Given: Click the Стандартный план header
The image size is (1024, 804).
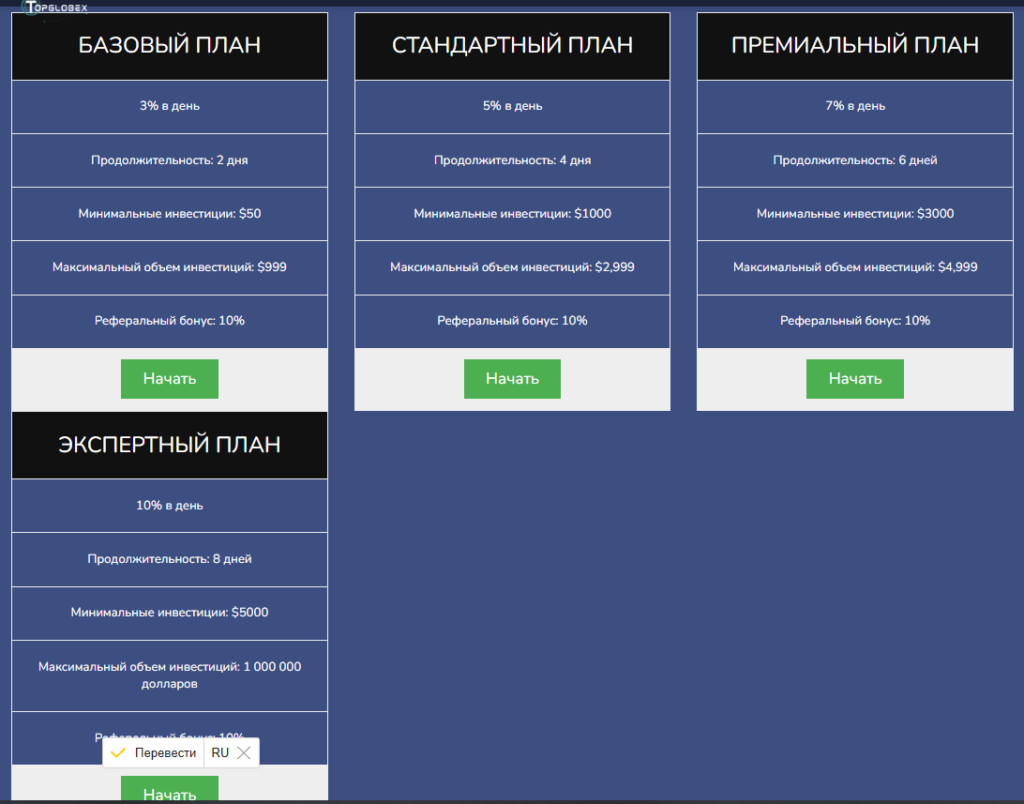Looking at the screenshot, I should point(512,46).
